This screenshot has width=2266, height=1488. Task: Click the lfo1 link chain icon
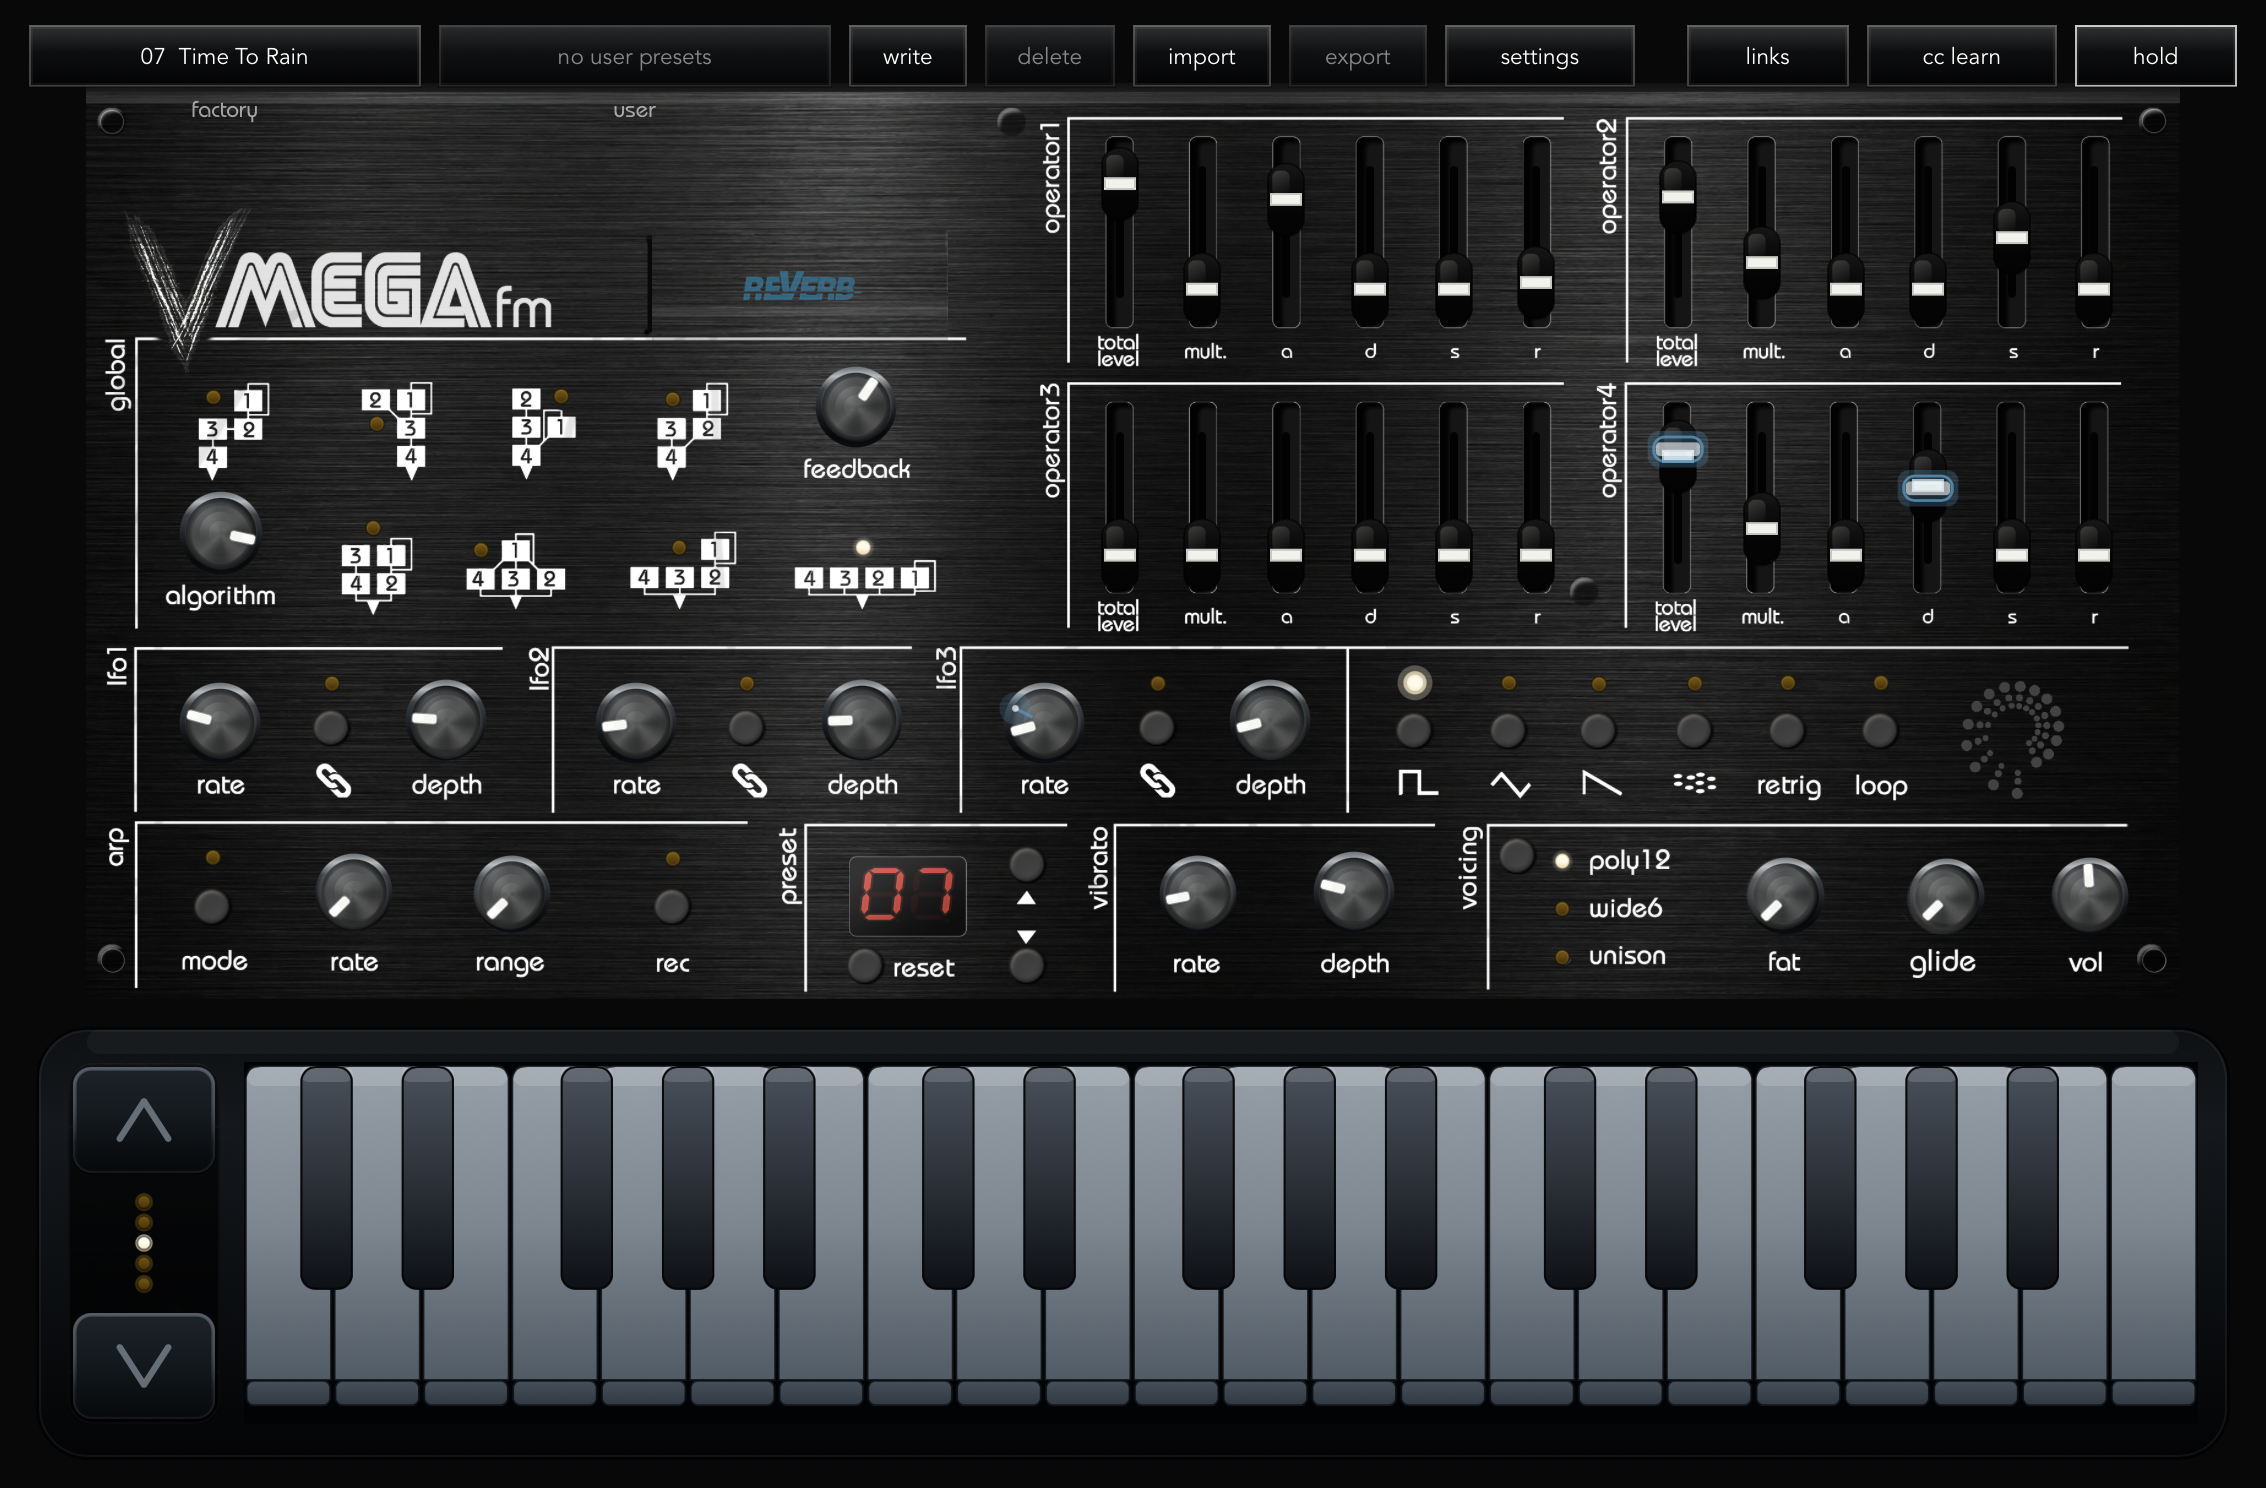tap(333, 780)
